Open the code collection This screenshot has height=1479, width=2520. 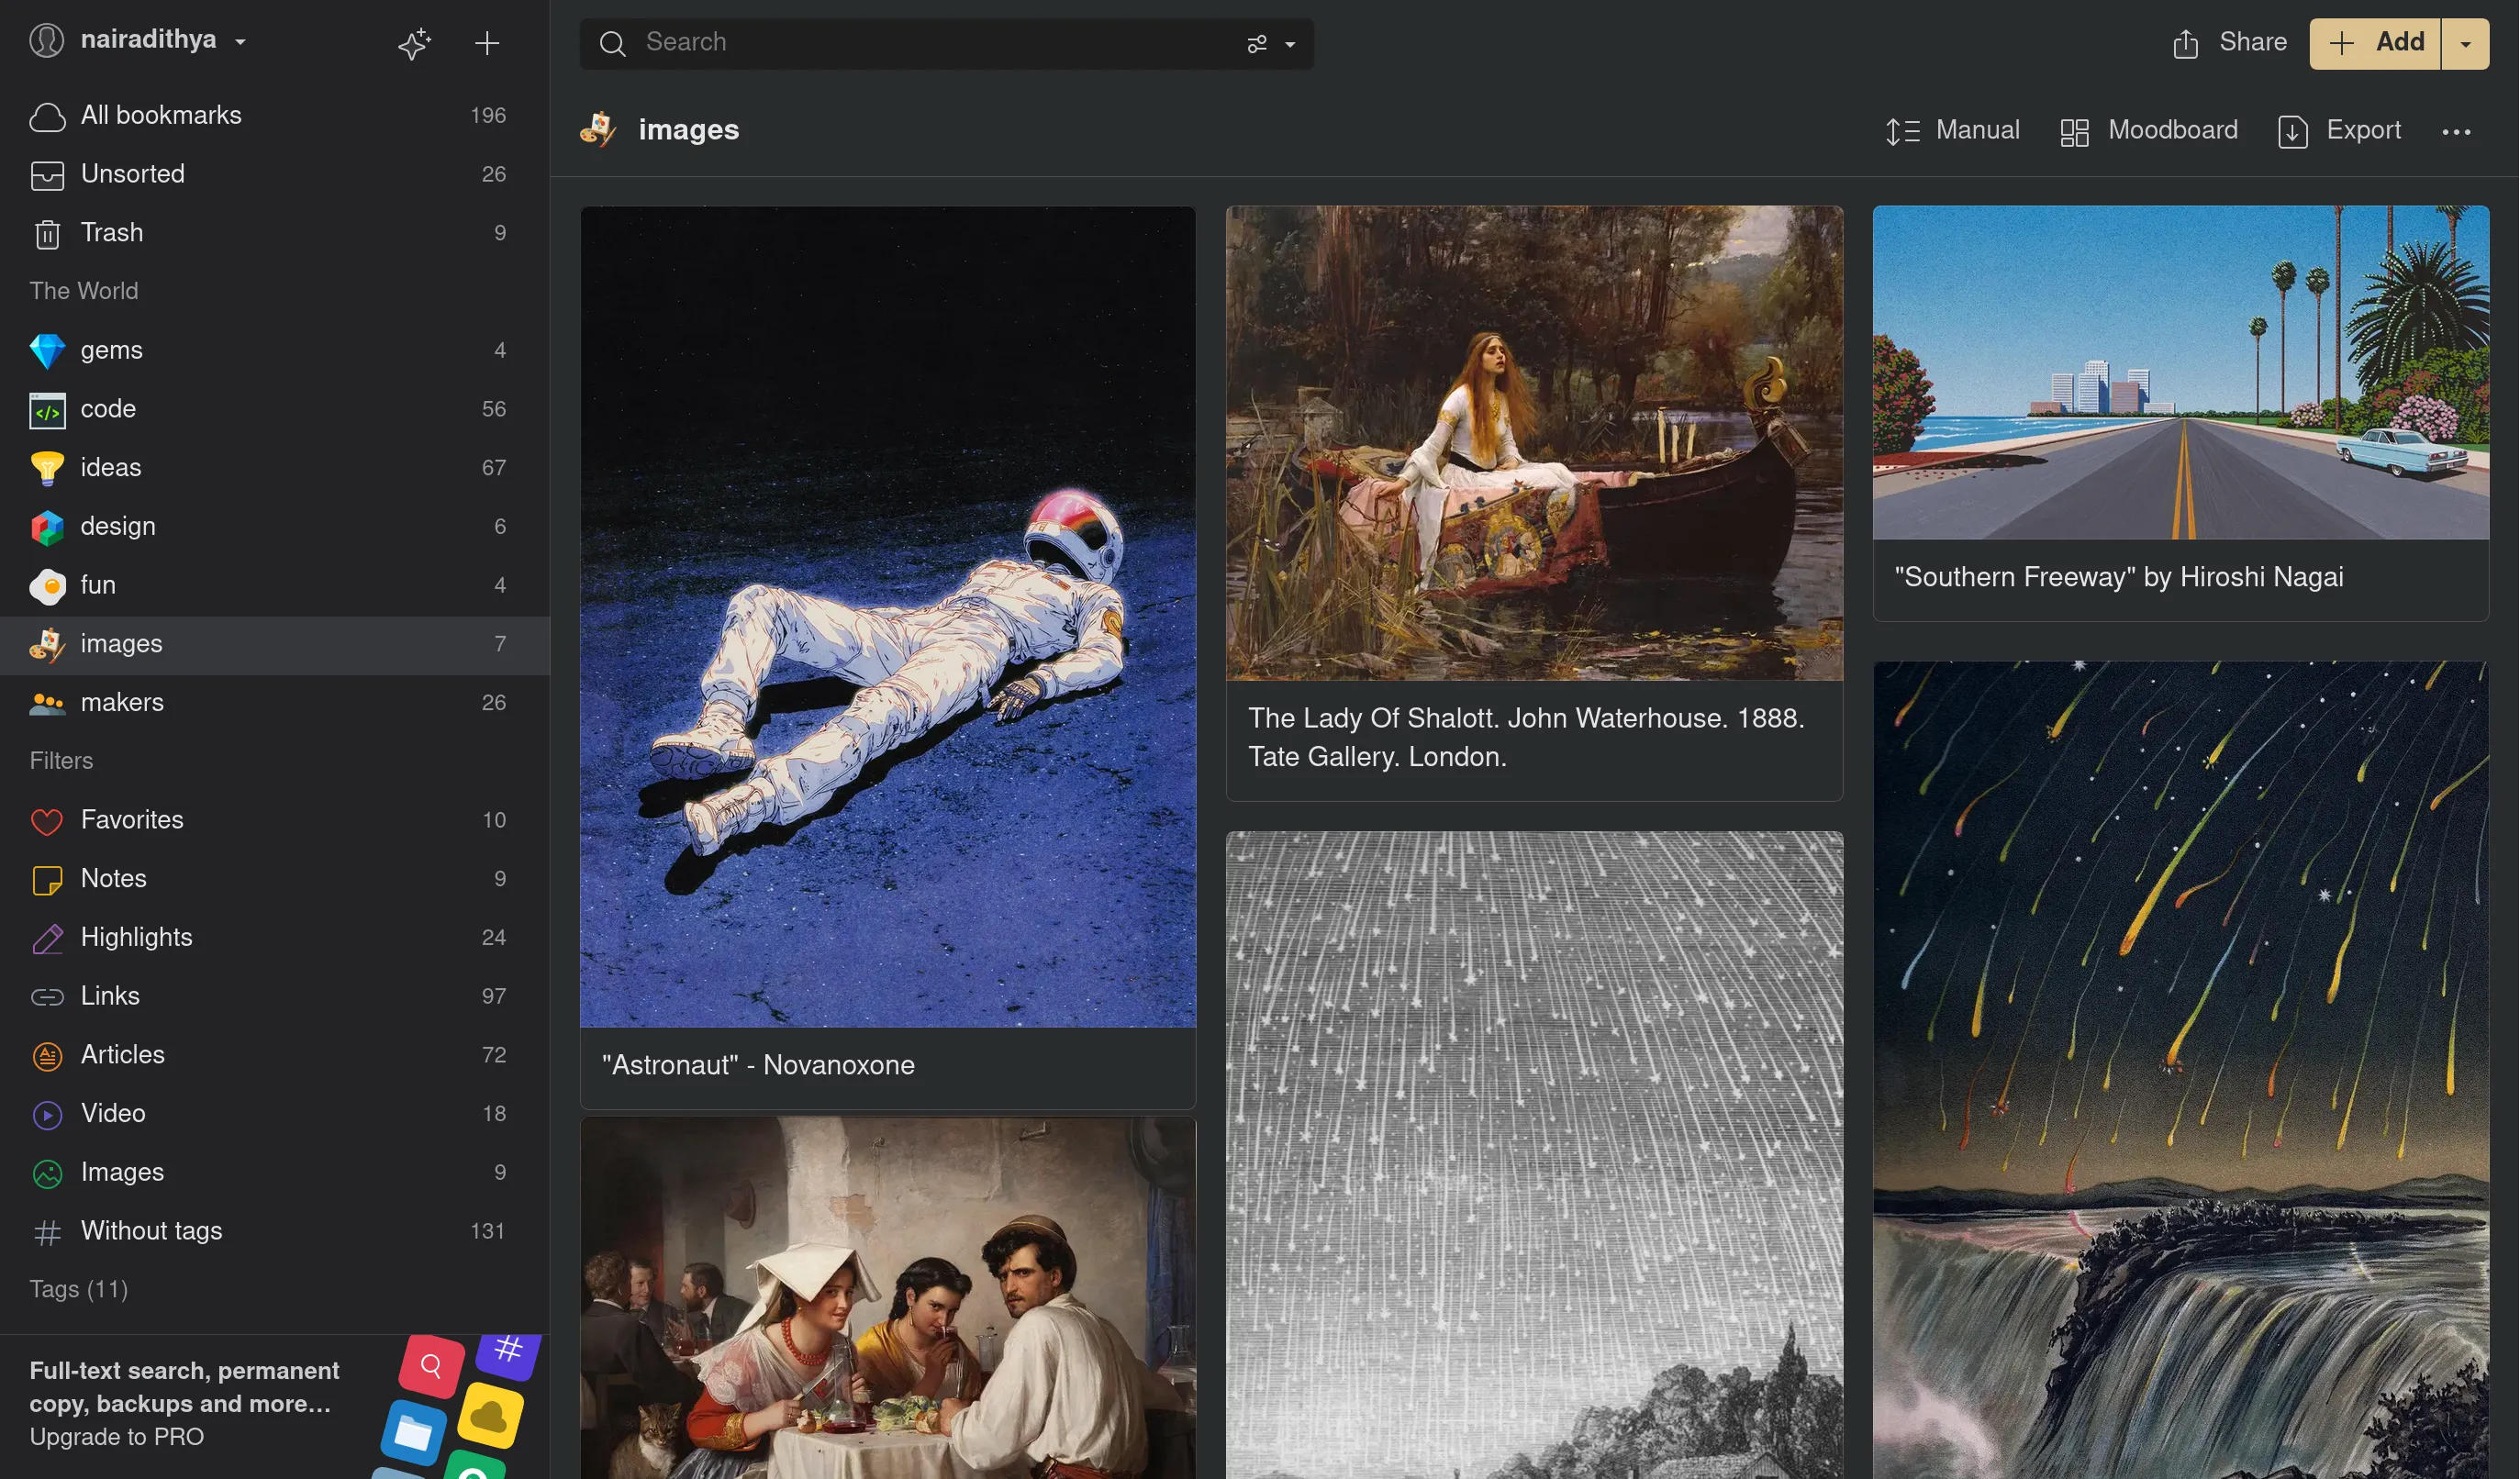(108, 409)
